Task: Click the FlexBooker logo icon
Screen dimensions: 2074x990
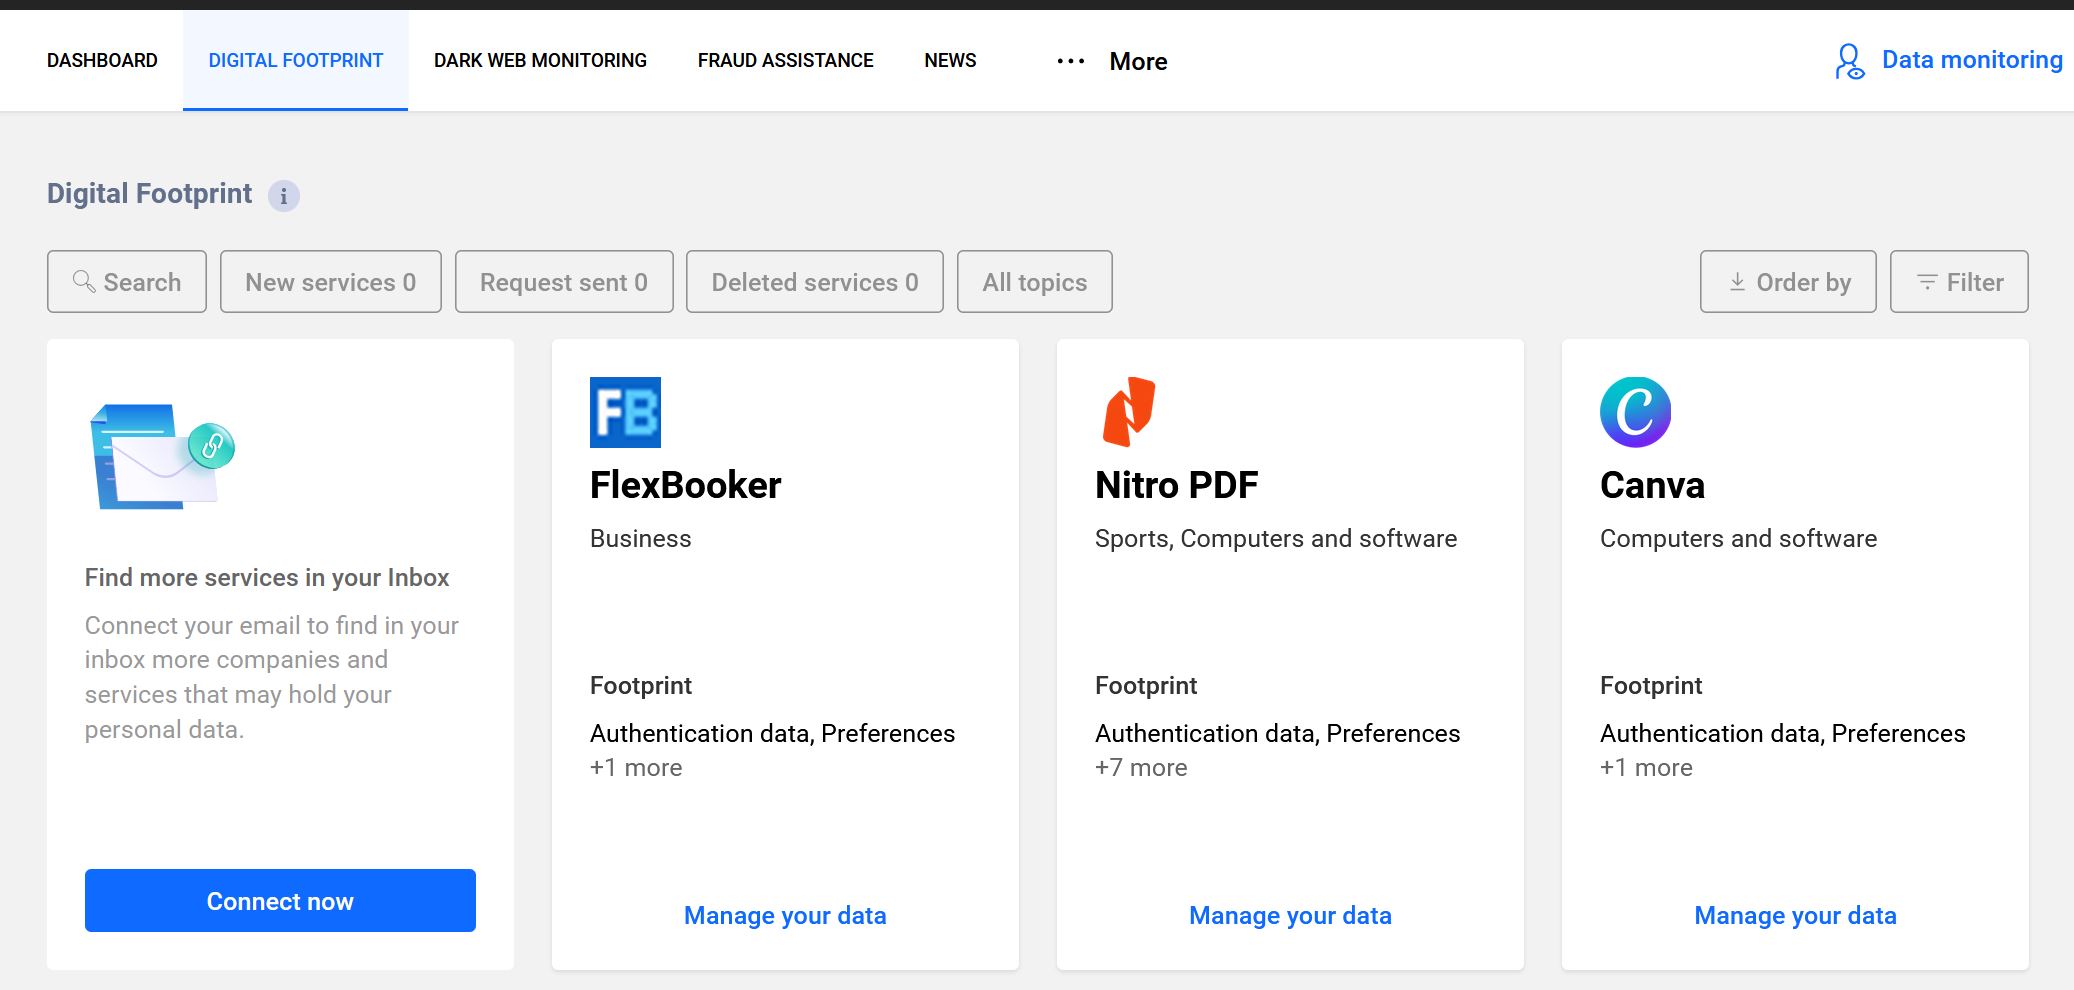Action: [x=625, y=412]
